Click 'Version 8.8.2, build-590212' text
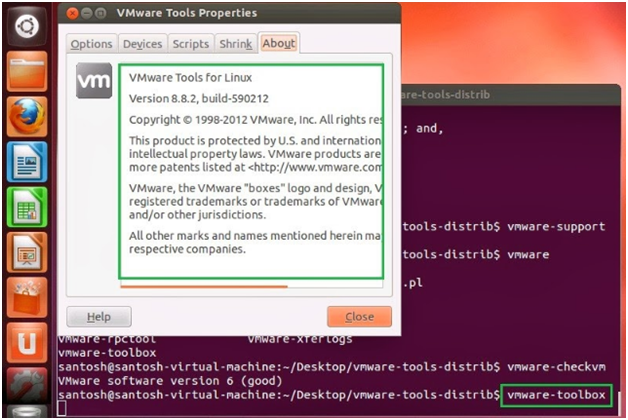The height and width of the screenshot is (420, 628). 199,98
